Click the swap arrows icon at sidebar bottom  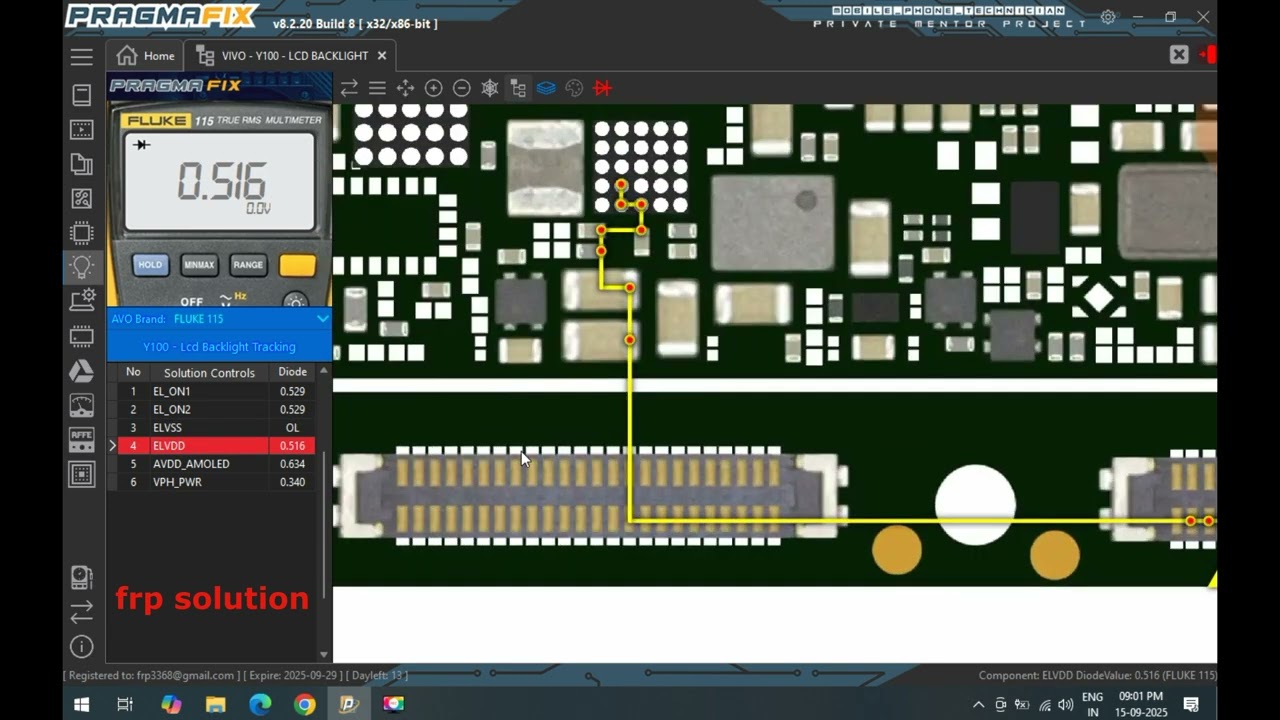[x=82, y=611]
